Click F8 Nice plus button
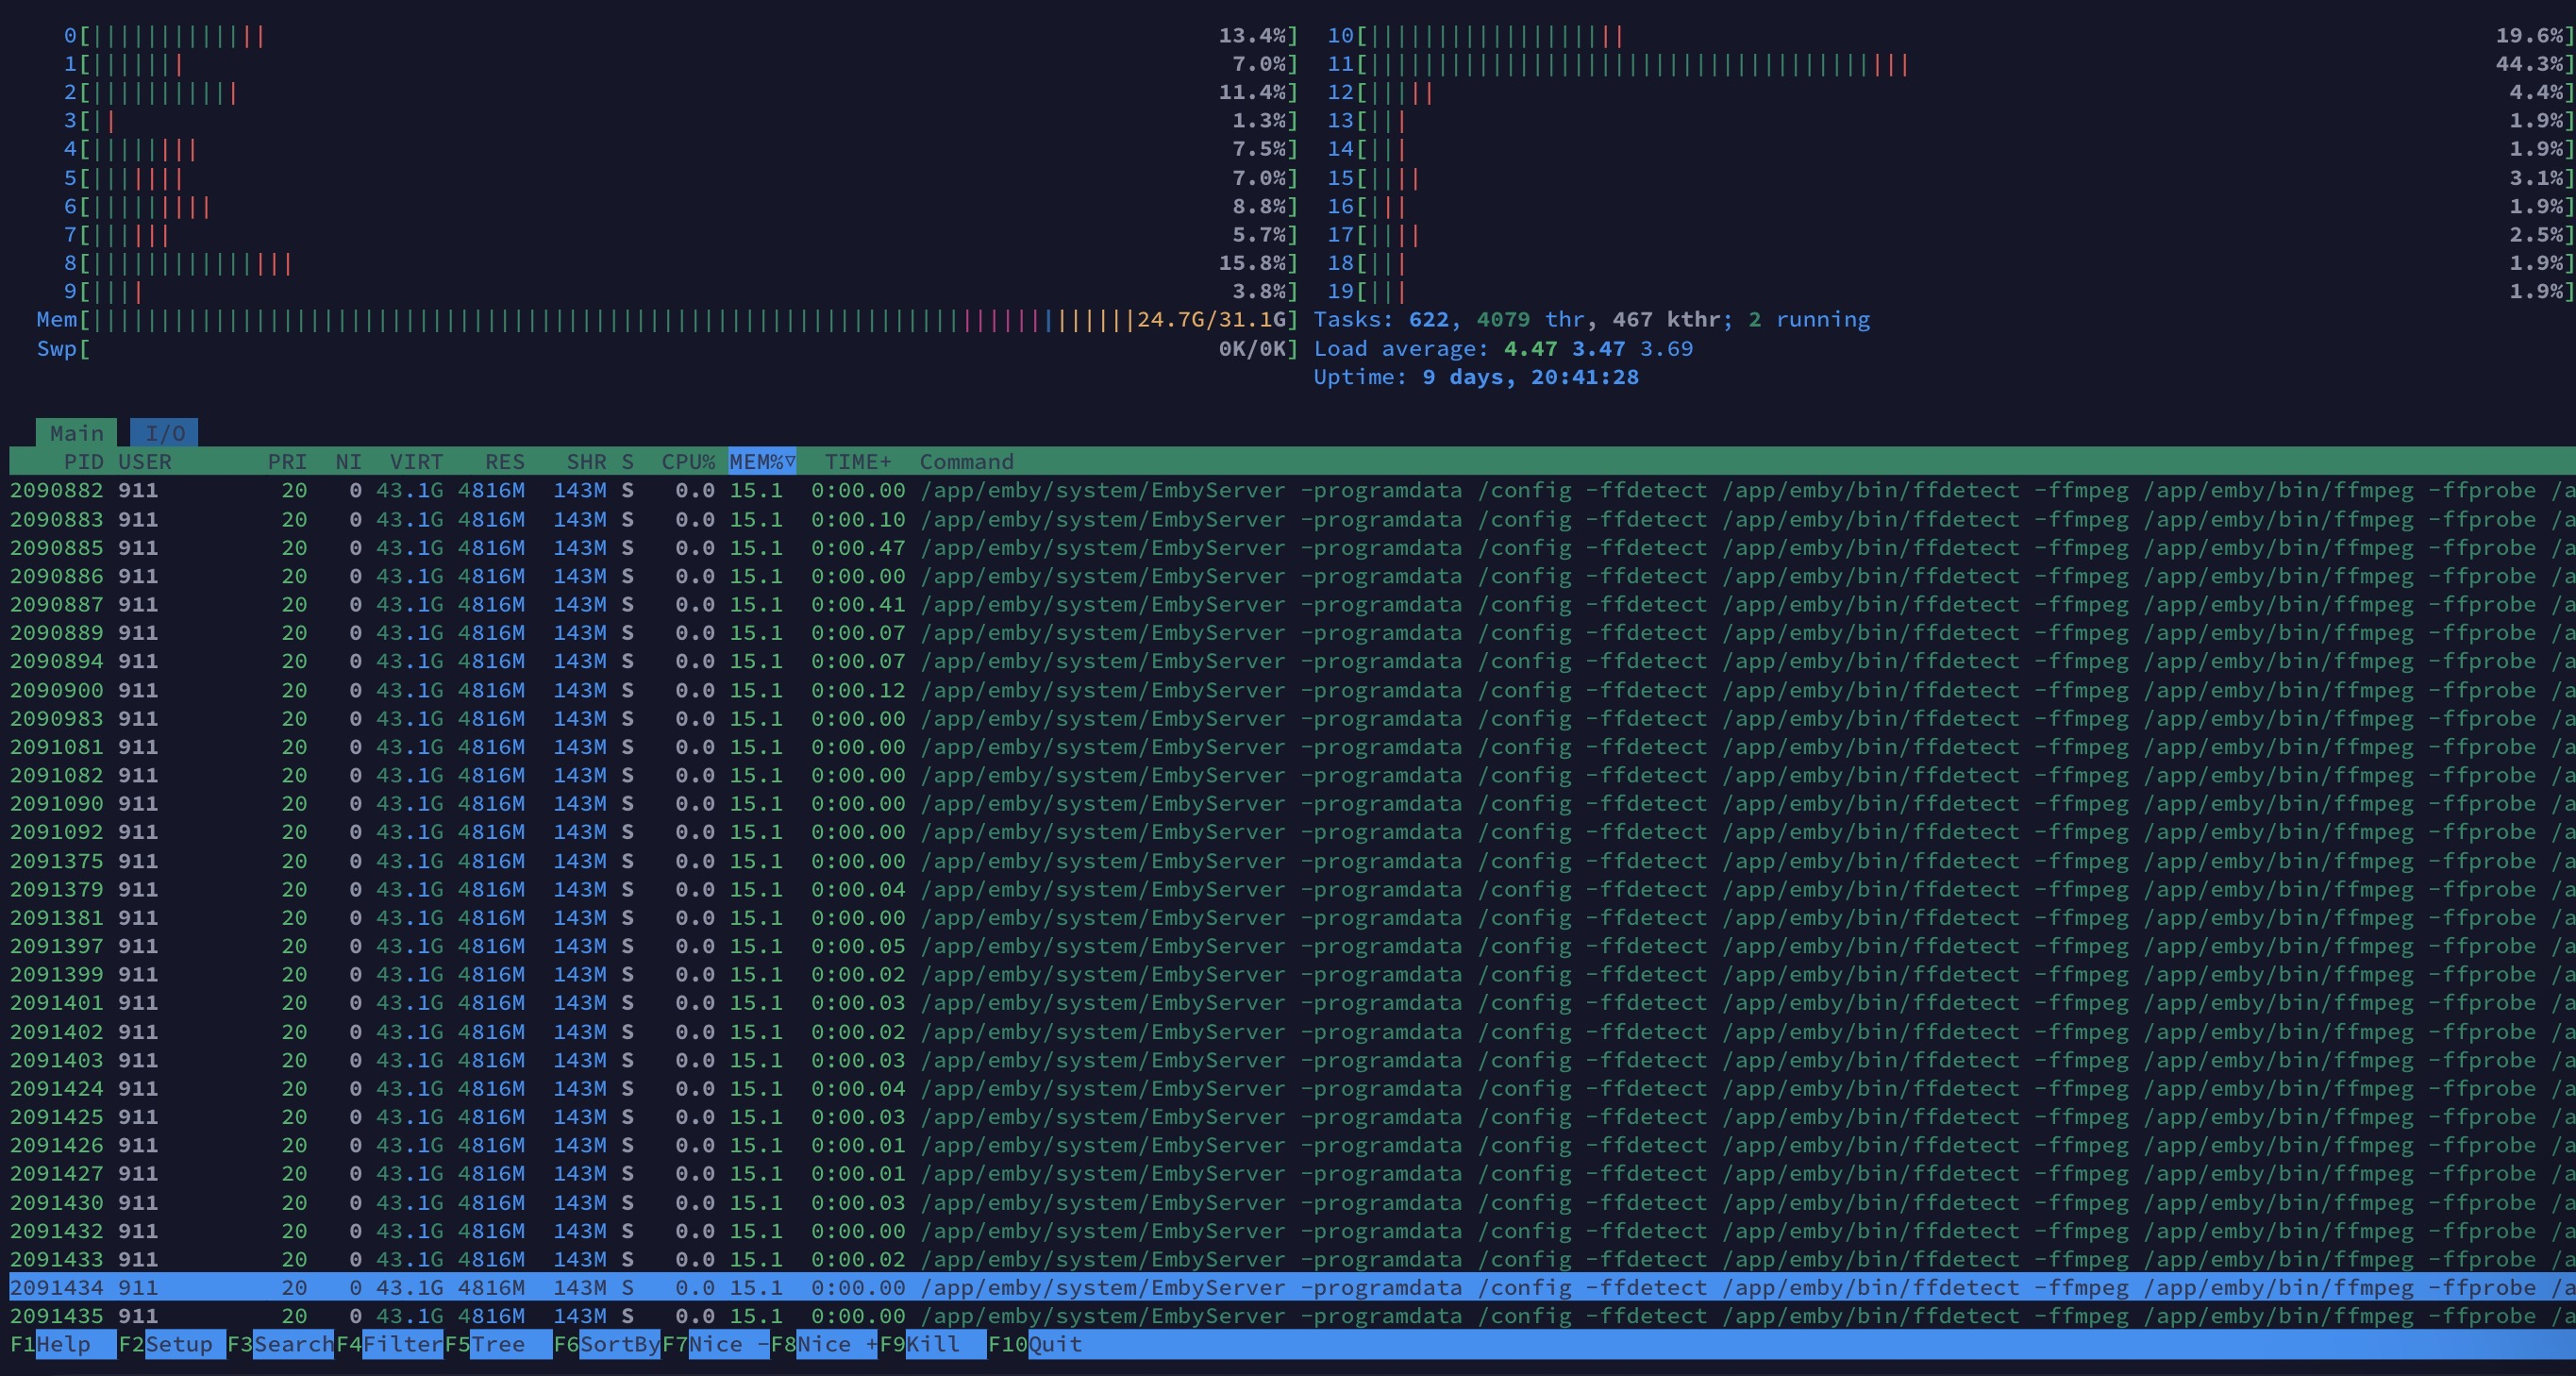Screen dimensions: 2576x1376 point(836,1344)
